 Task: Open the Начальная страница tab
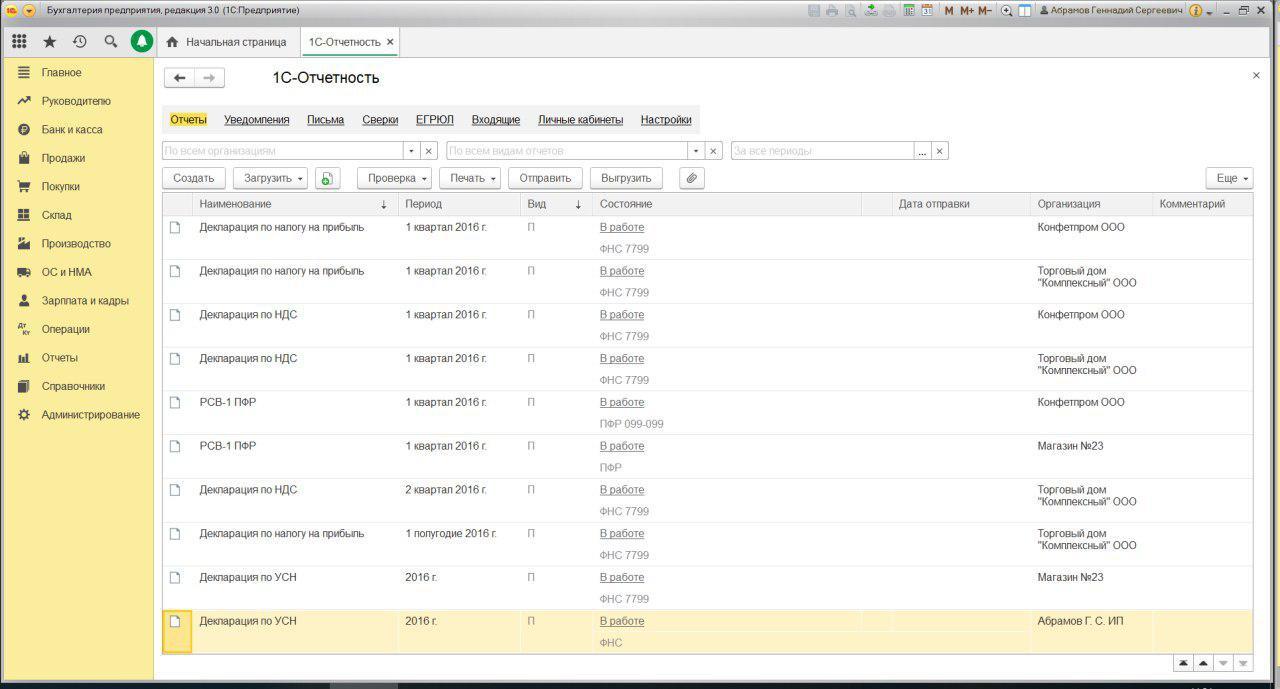[x=227, y=42]
